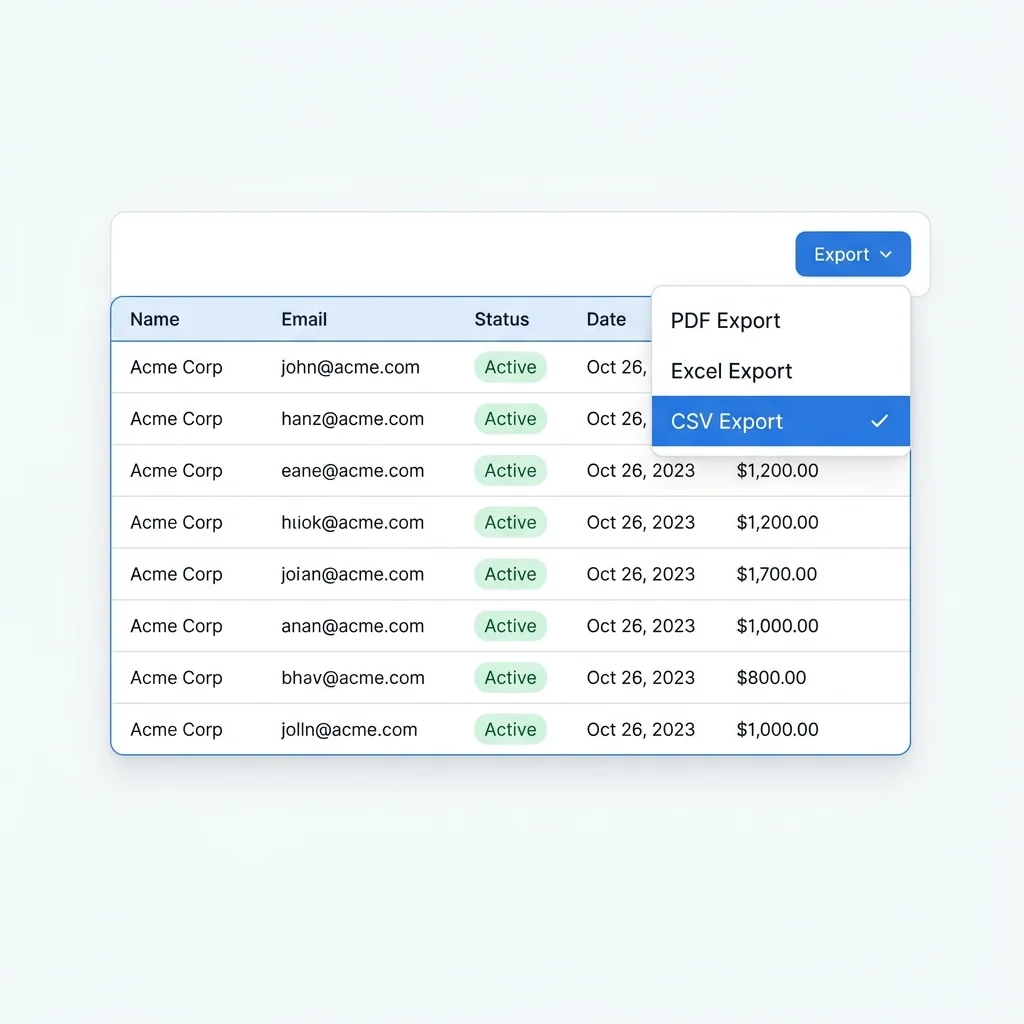Click the Status column header
This screenshot has width=1024, height=1024.
502,319
